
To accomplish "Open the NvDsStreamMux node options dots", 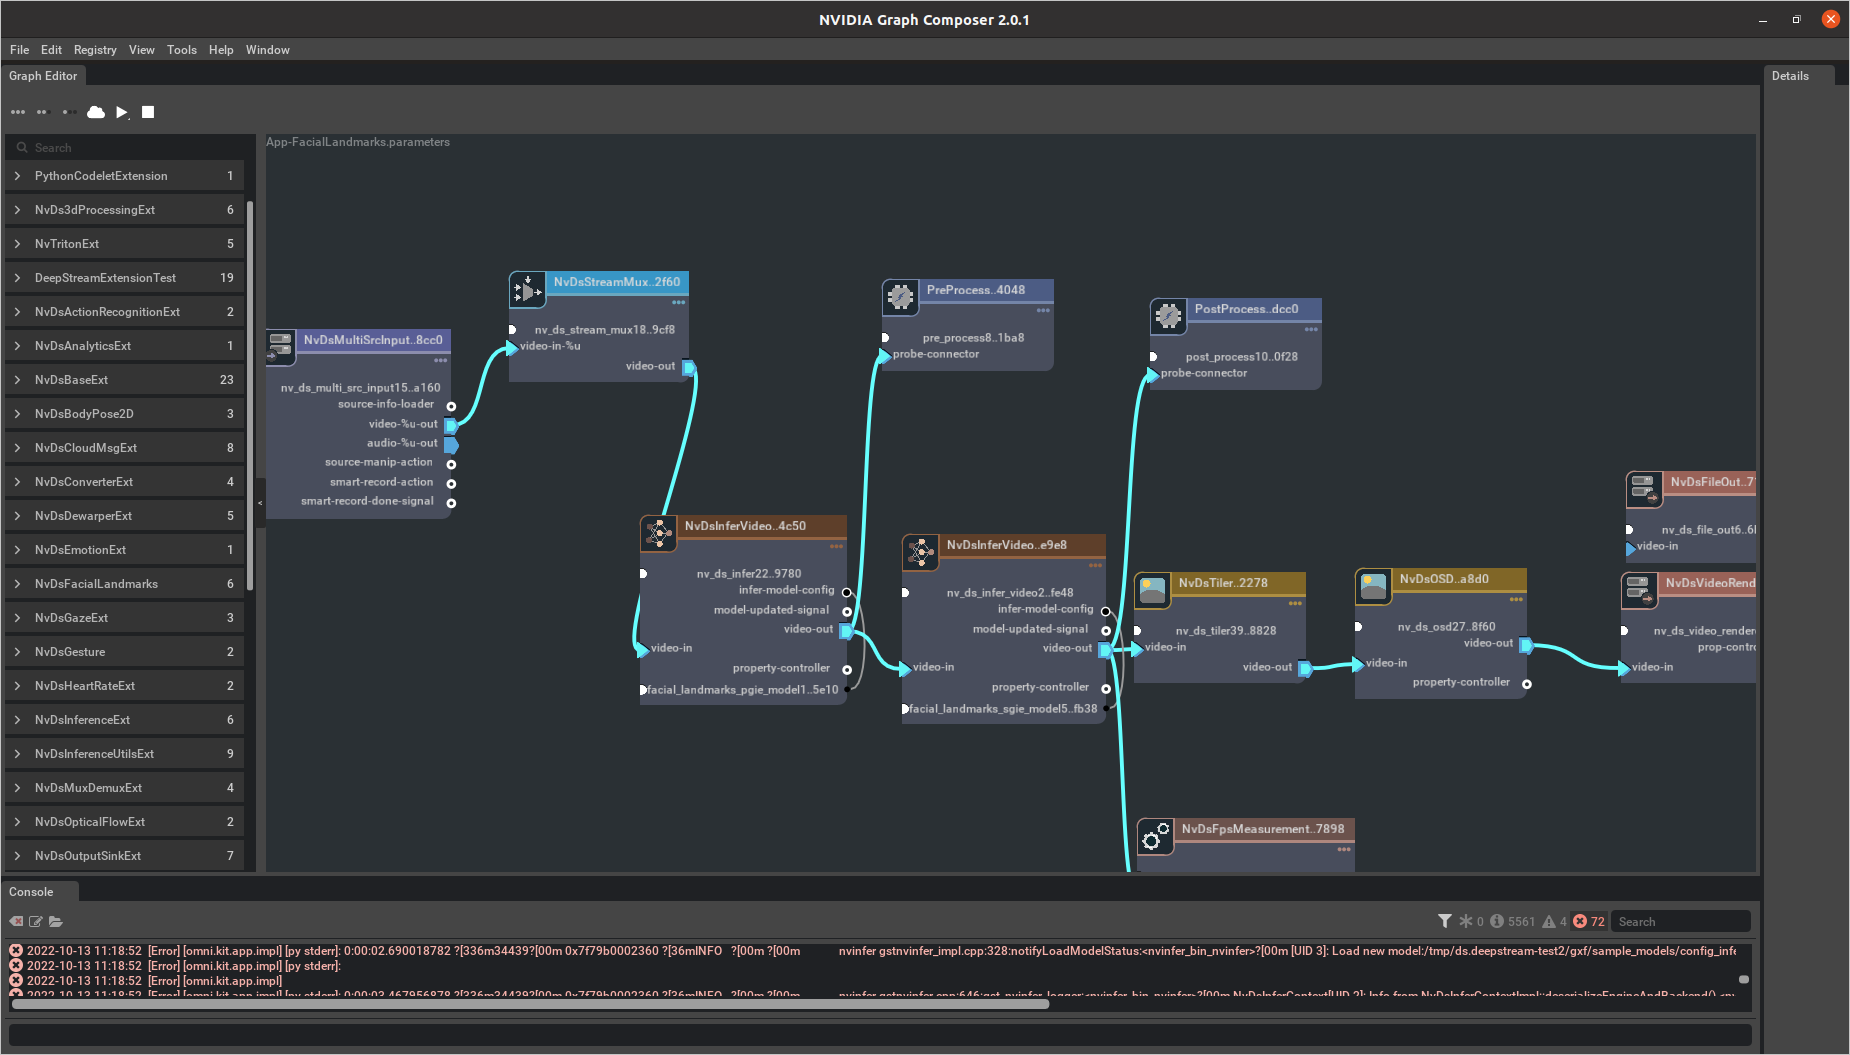I will click(679, 302).
